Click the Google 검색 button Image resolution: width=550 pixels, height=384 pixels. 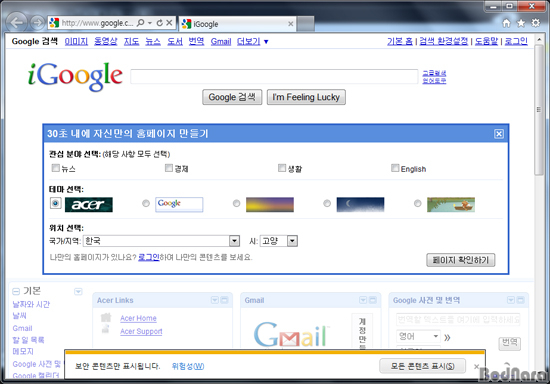[x=232, y=97]
